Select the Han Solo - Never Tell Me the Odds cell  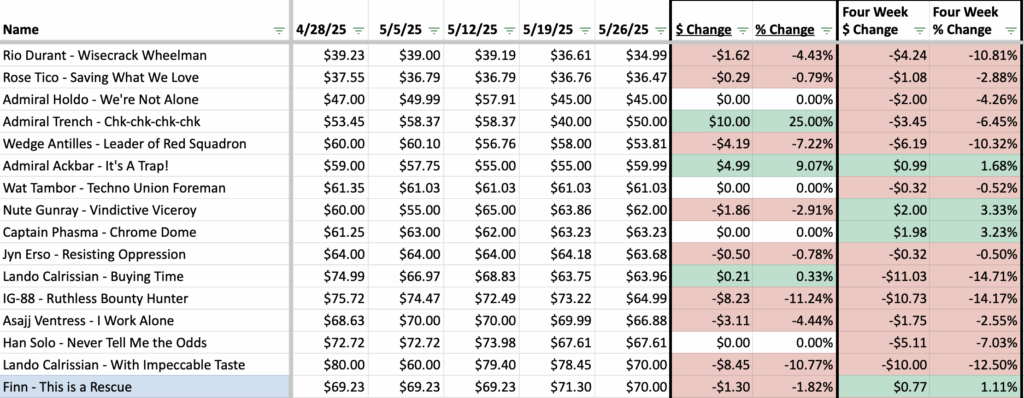(x=145, y=342)
